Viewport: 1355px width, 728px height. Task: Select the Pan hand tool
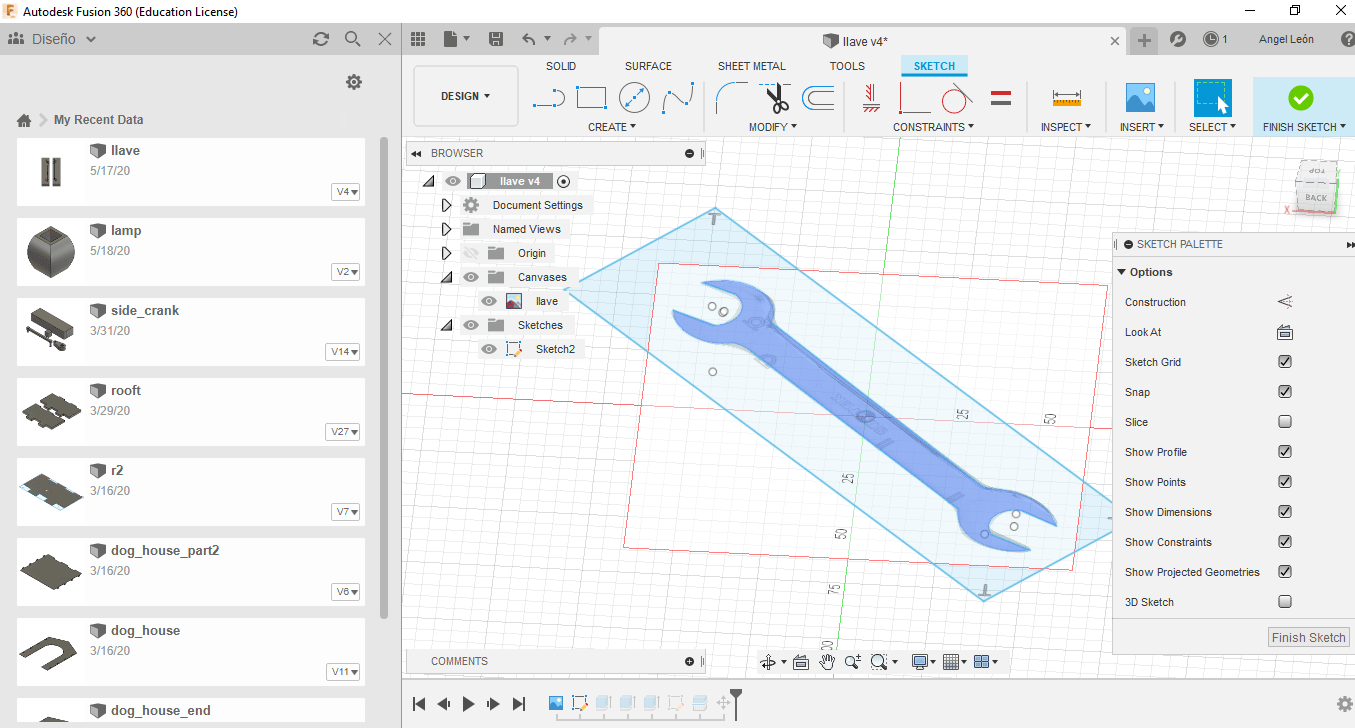tap(828, 661)
